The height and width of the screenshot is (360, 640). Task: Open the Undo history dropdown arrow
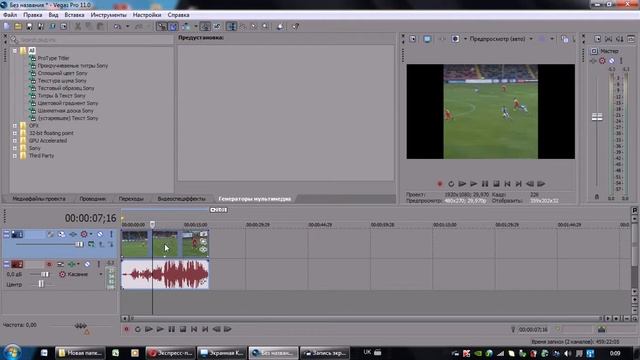click(127, 27)
